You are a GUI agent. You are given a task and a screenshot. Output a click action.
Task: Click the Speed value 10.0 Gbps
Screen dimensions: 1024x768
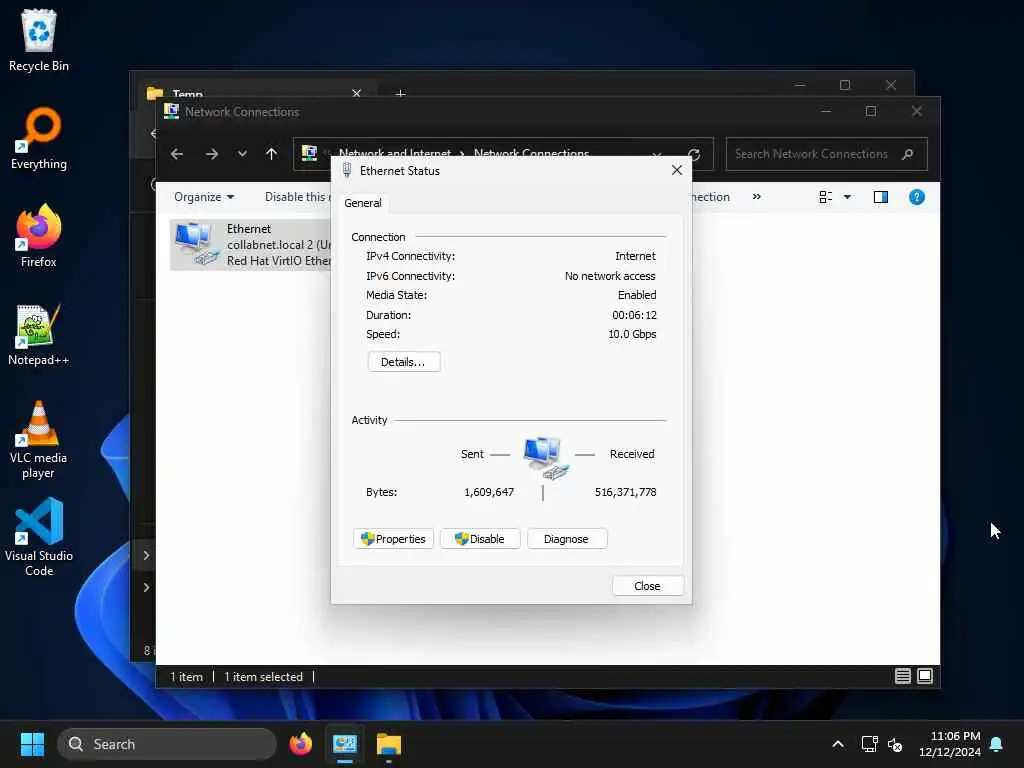tap(632, 334)
